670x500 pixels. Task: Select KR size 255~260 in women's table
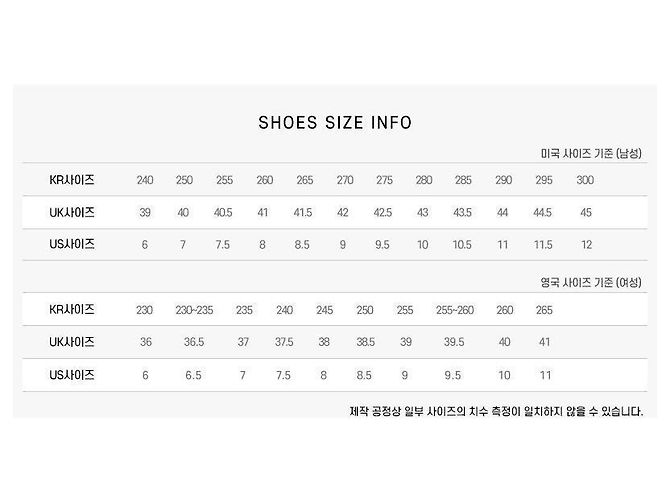[455, 310]
